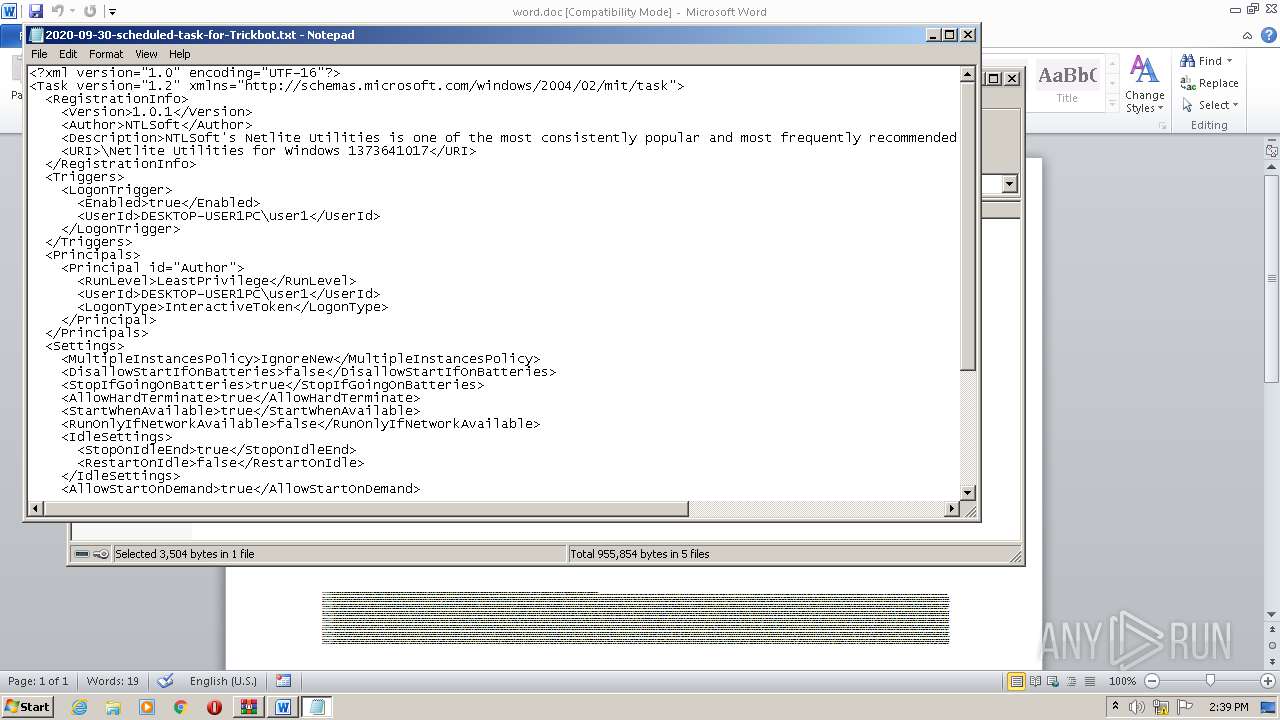Click proofing spell-check icon in status bar
This screenshot has height=720, width=1280.
(x=166, y=681)
